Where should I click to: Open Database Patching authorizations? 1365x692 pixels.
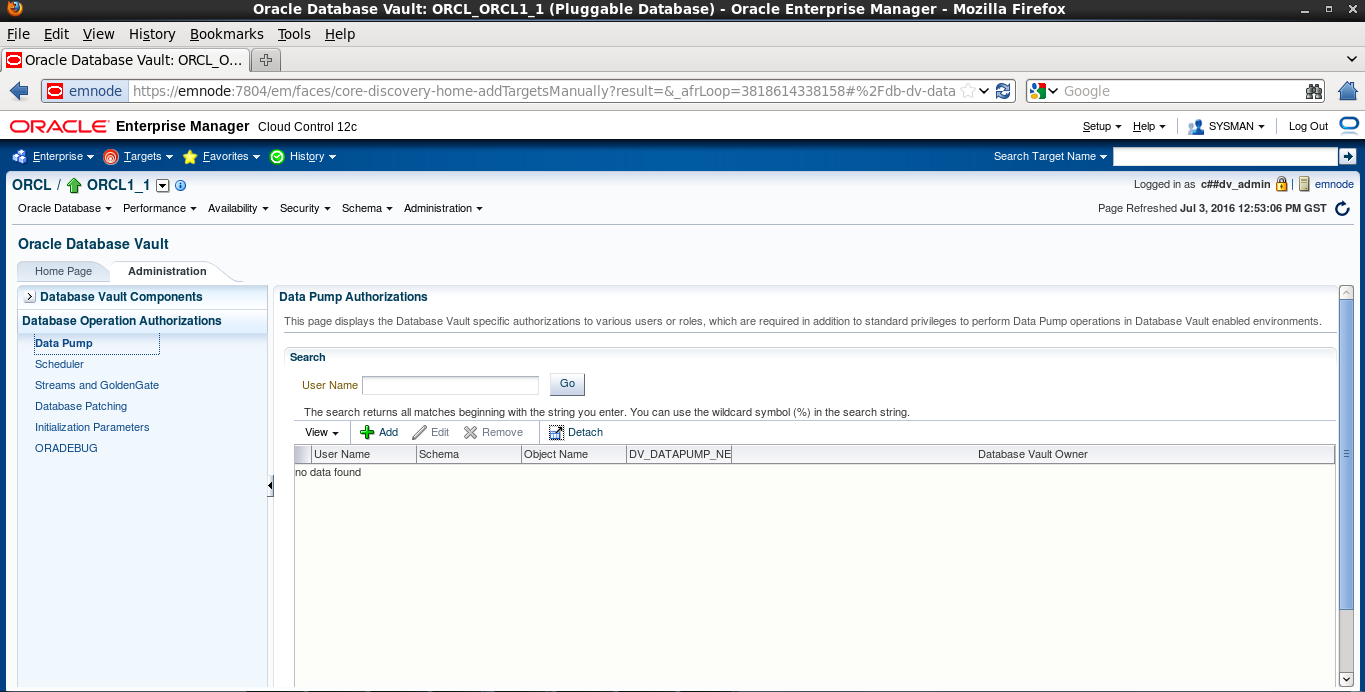click(81, 406)
